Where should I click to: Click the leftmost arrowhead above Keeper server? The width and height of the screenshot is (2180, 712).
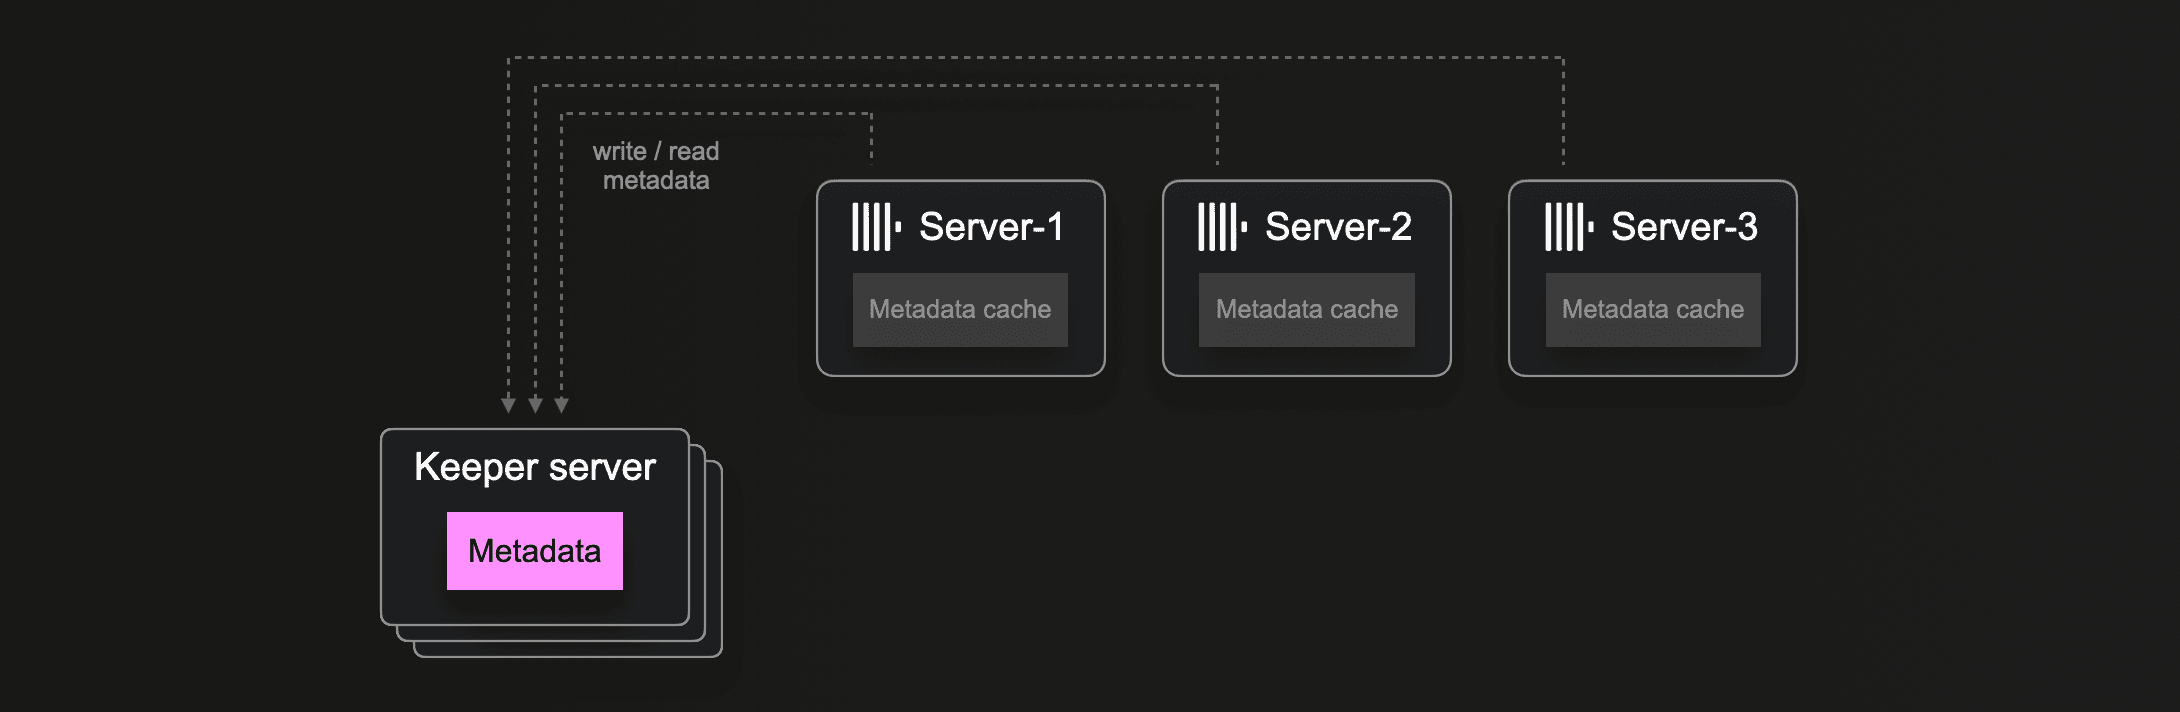[508, 404]
